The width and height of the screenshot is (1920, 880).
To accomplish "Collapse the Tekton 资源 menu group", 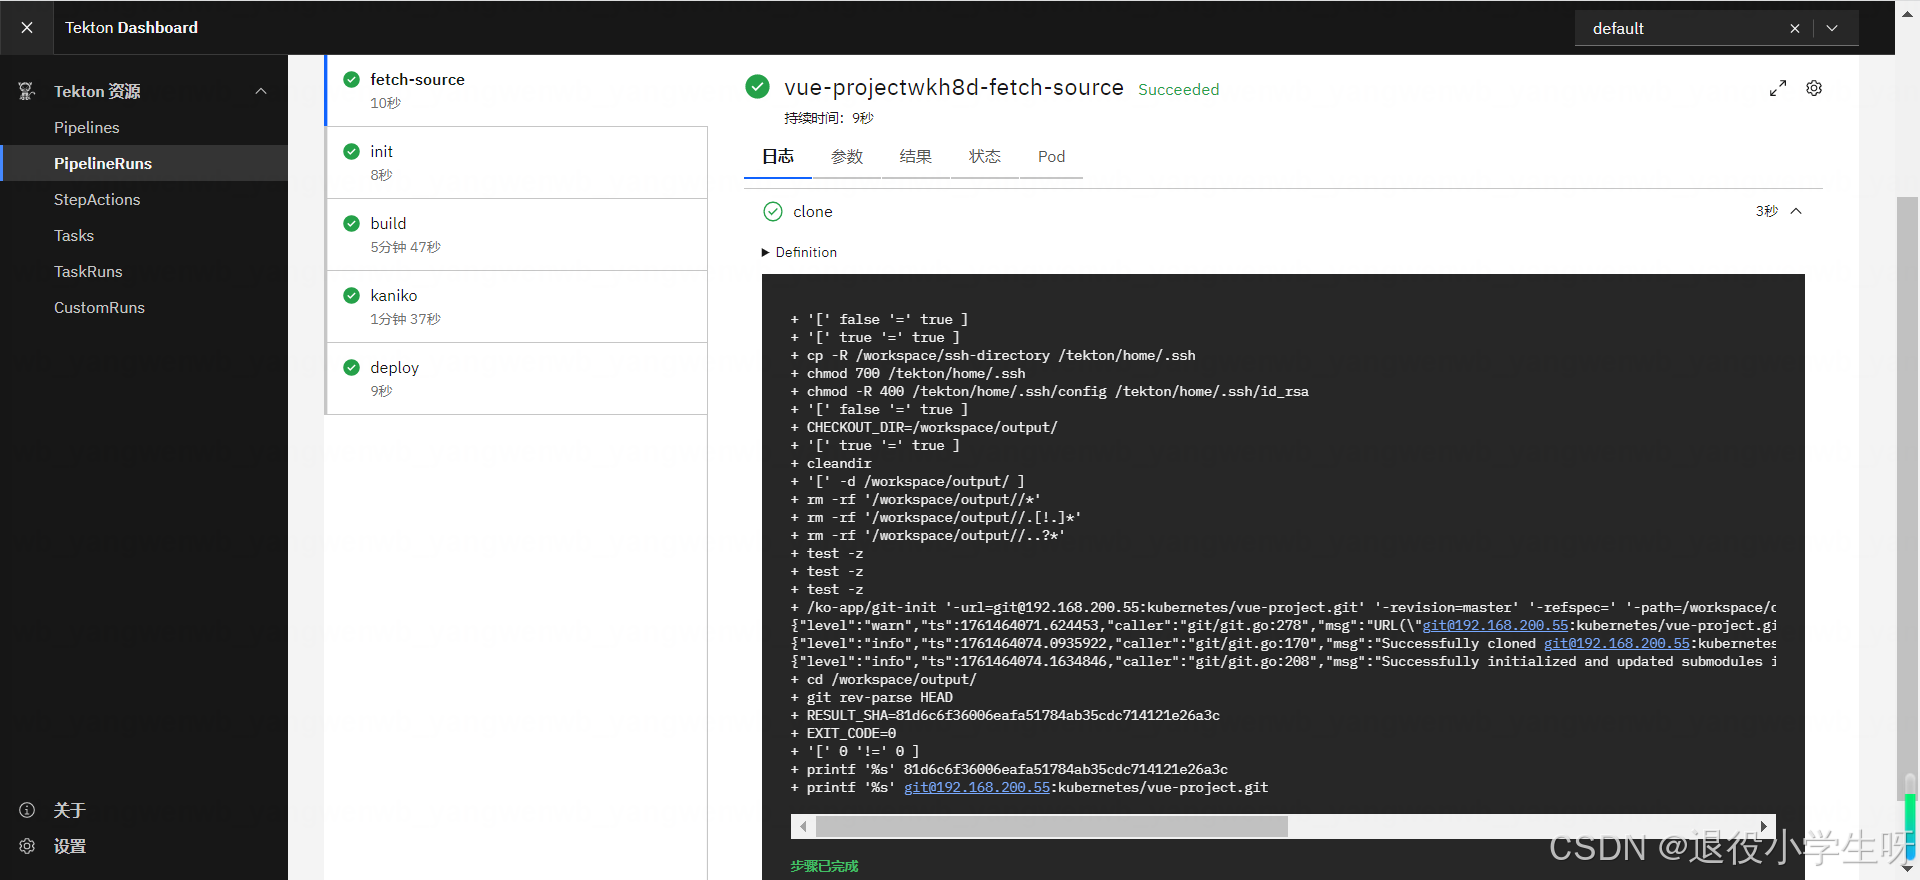I will click(261, 91).
